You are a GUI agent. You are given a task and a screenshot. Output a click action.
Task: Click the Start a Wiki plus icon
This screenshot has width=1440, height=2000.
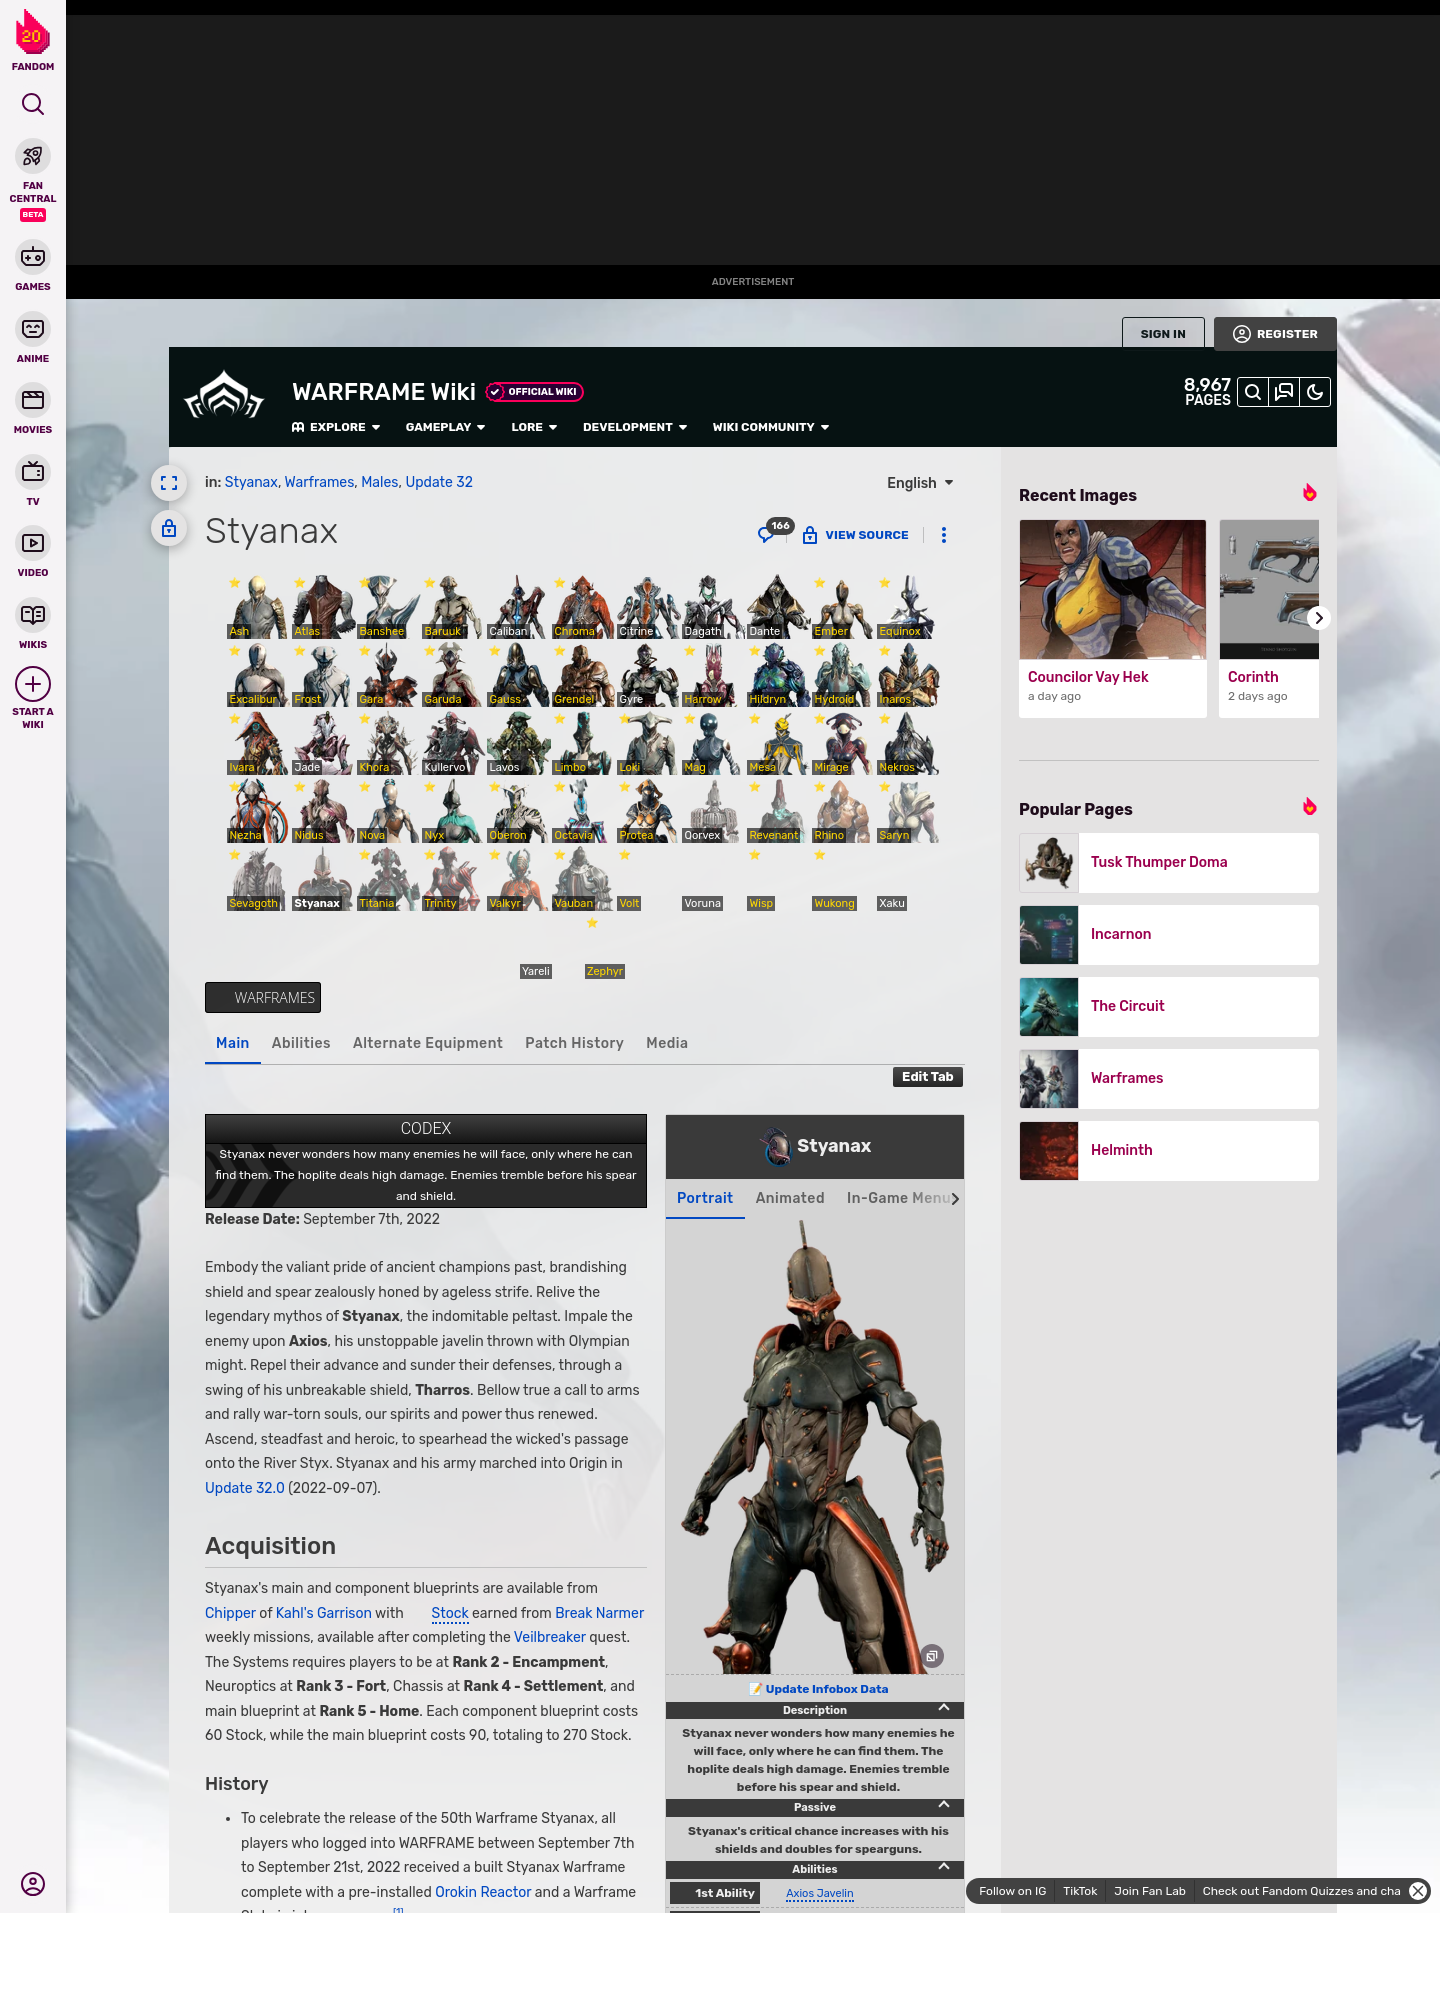coord(33,684)
